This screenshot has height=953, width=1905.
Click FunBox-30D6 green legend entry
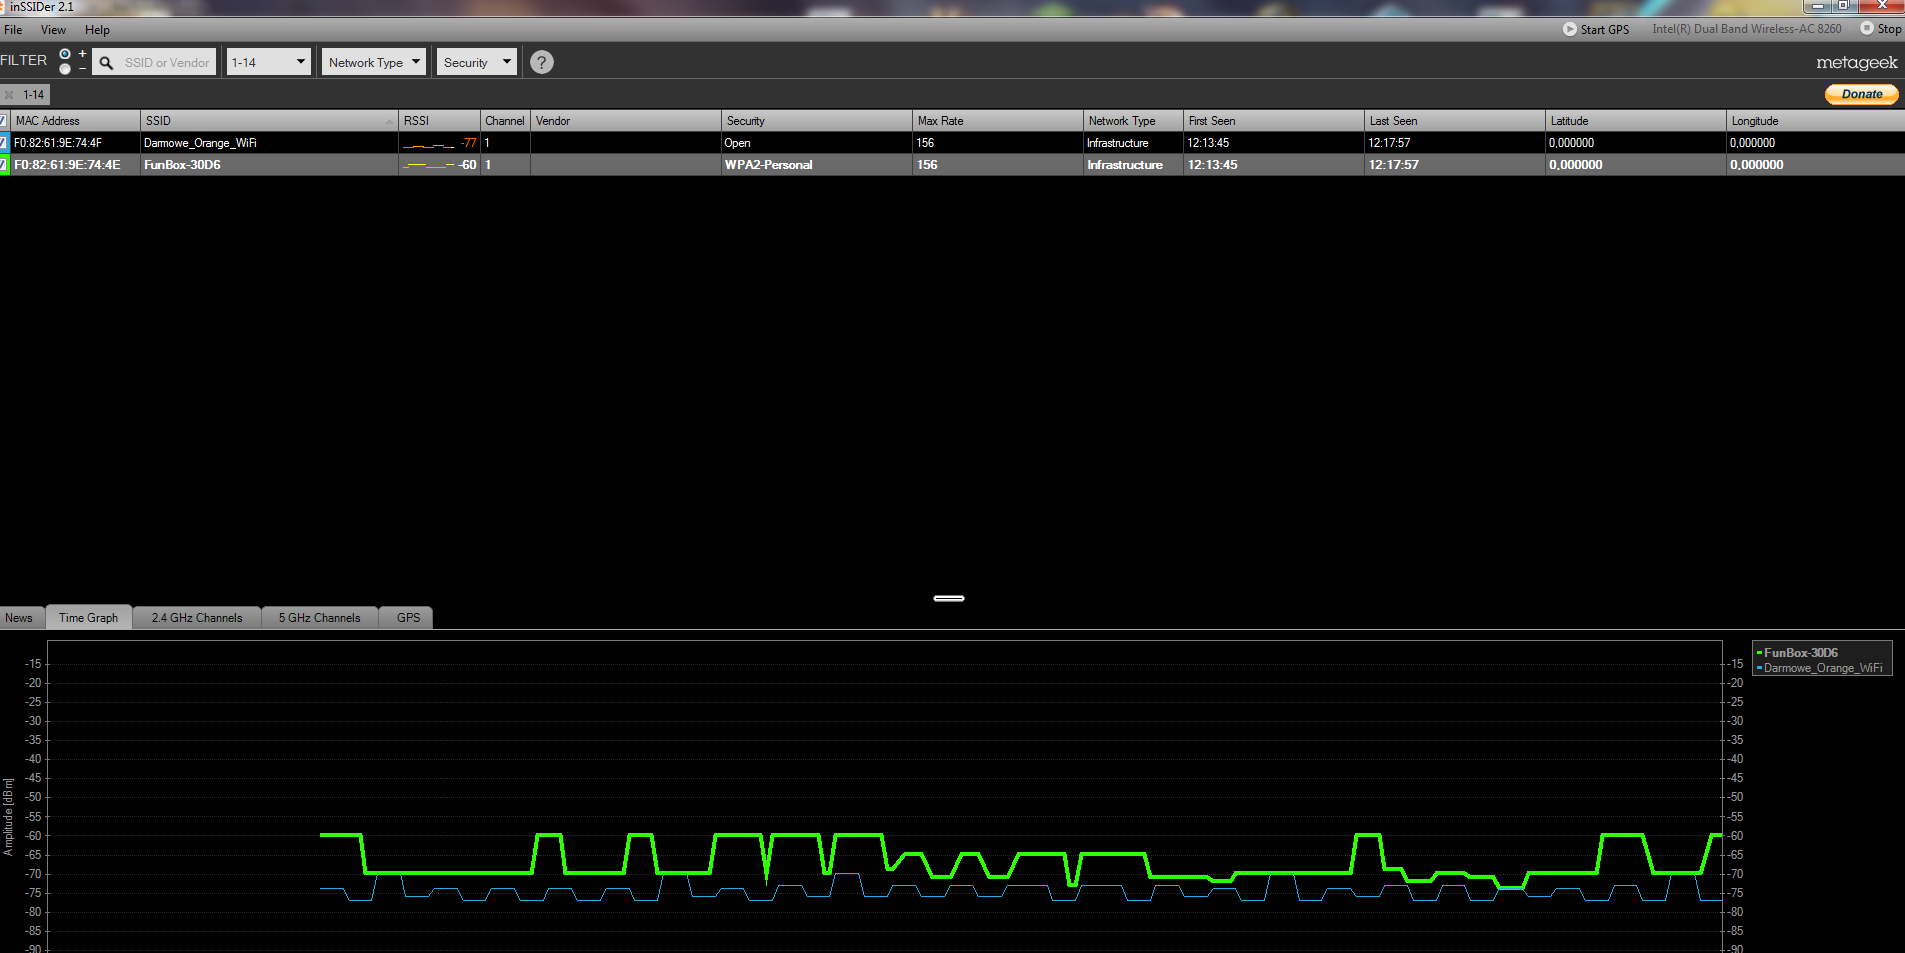1797,652
